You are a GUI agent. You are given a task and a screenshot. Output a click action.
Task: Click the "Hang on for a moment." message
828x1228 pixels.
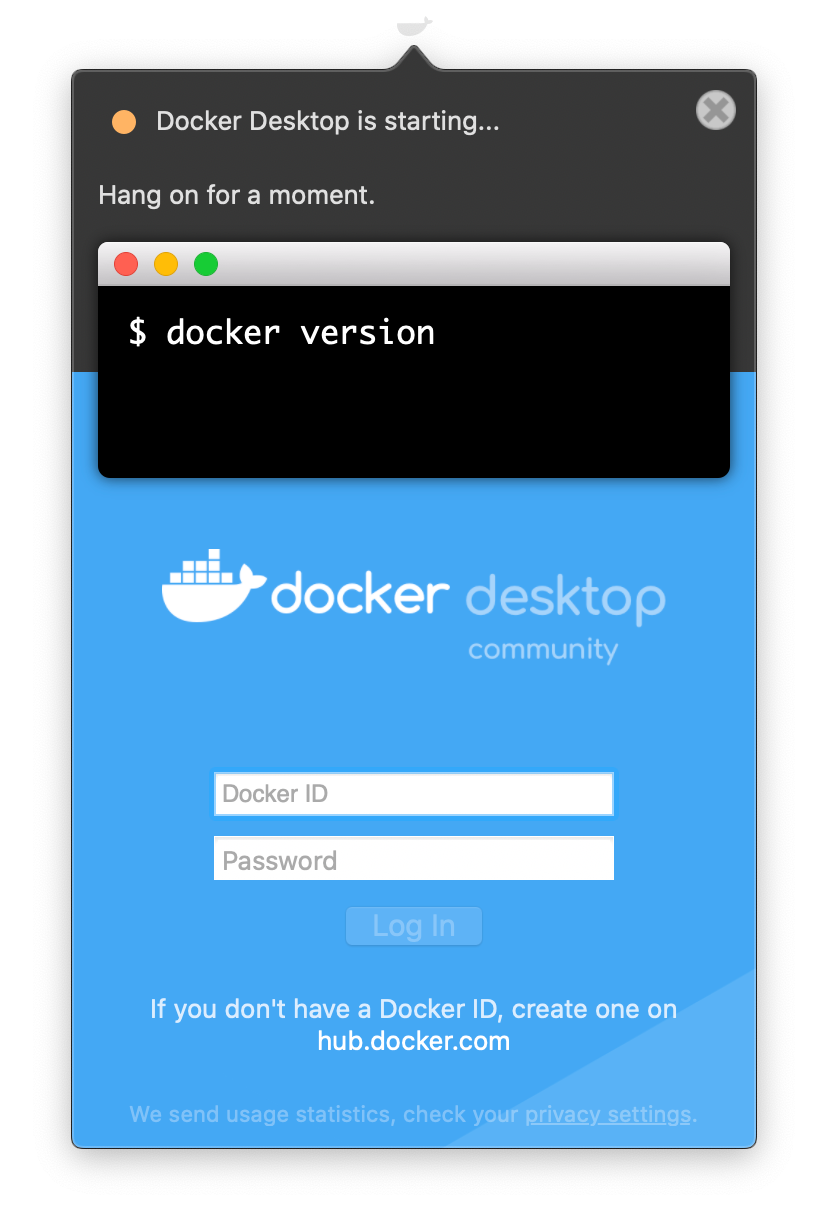[237, 195]
